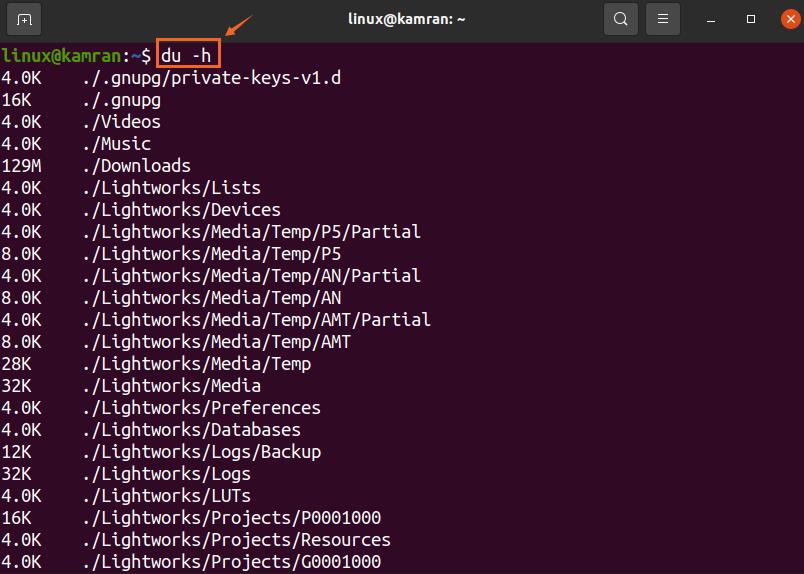Screen dimensions: 804x574
Task: Open the hamburger menu
Action: (x=662, y=19)
